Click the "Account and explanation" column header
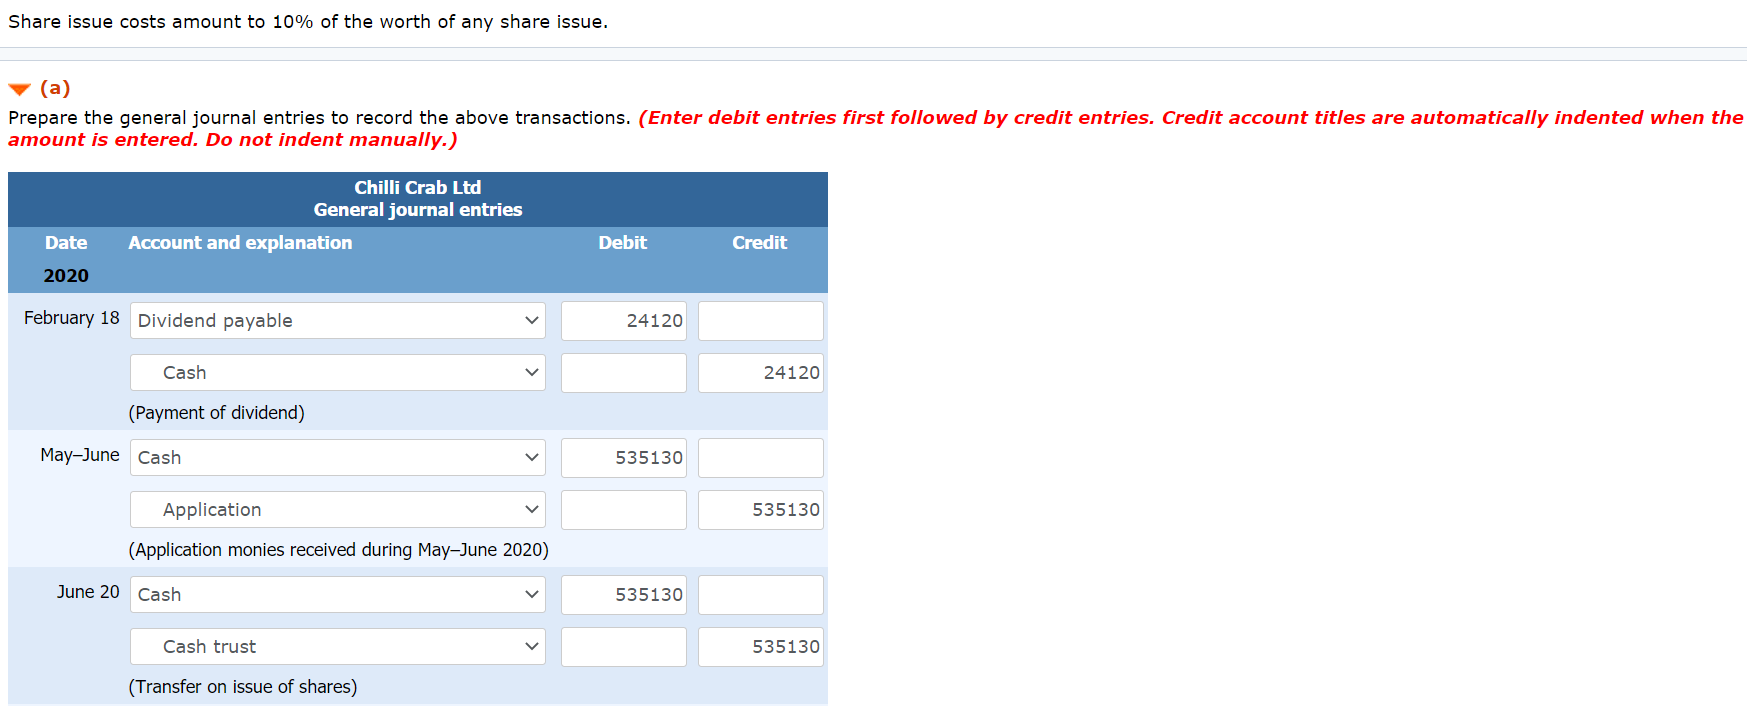Image resolution: width=1747 pixels, height=706 pixels. 240,242
